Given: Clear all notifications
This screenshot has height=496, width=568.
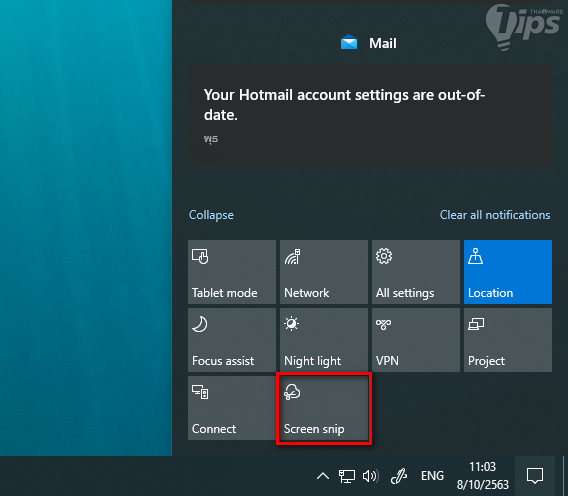Looking at the screenshot, I should 495,215.
